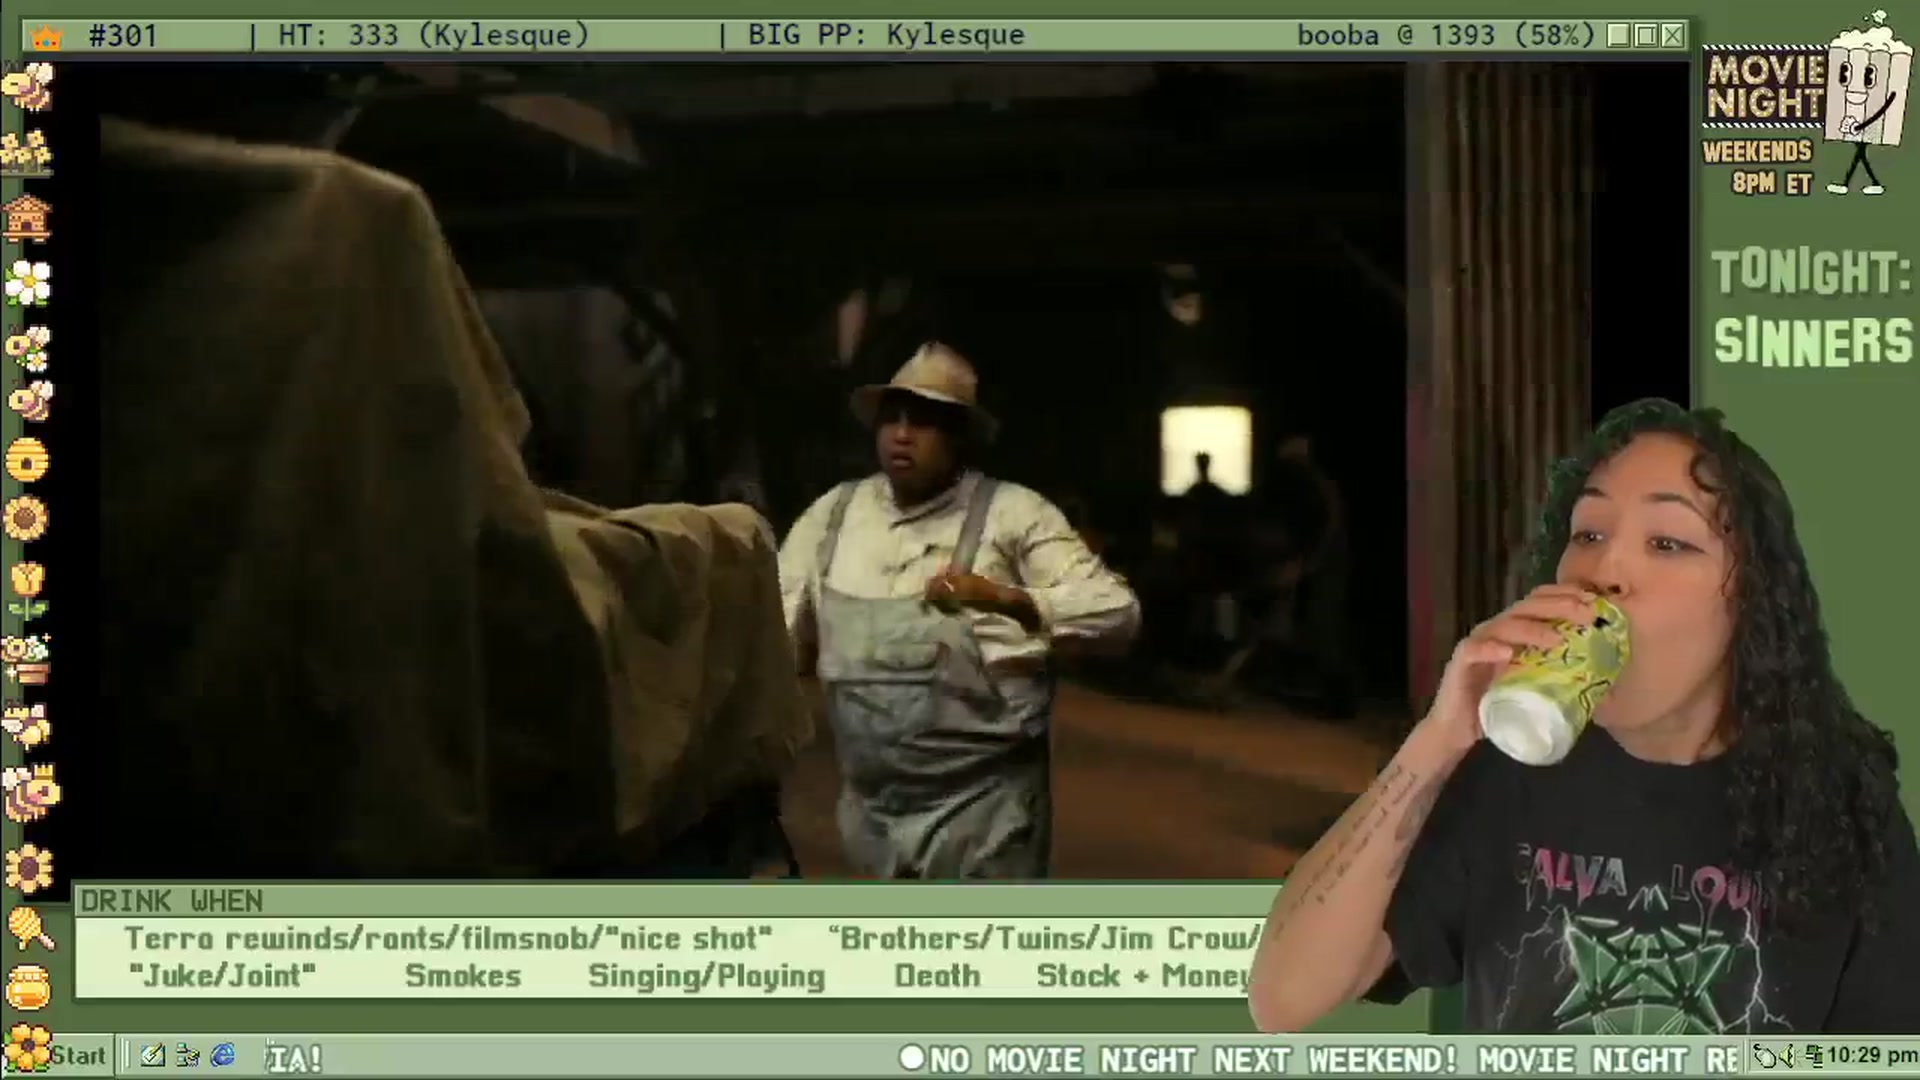Click the white daisy flower icon
Viewport: 1920px width, 1080px height.
[27, 282]
